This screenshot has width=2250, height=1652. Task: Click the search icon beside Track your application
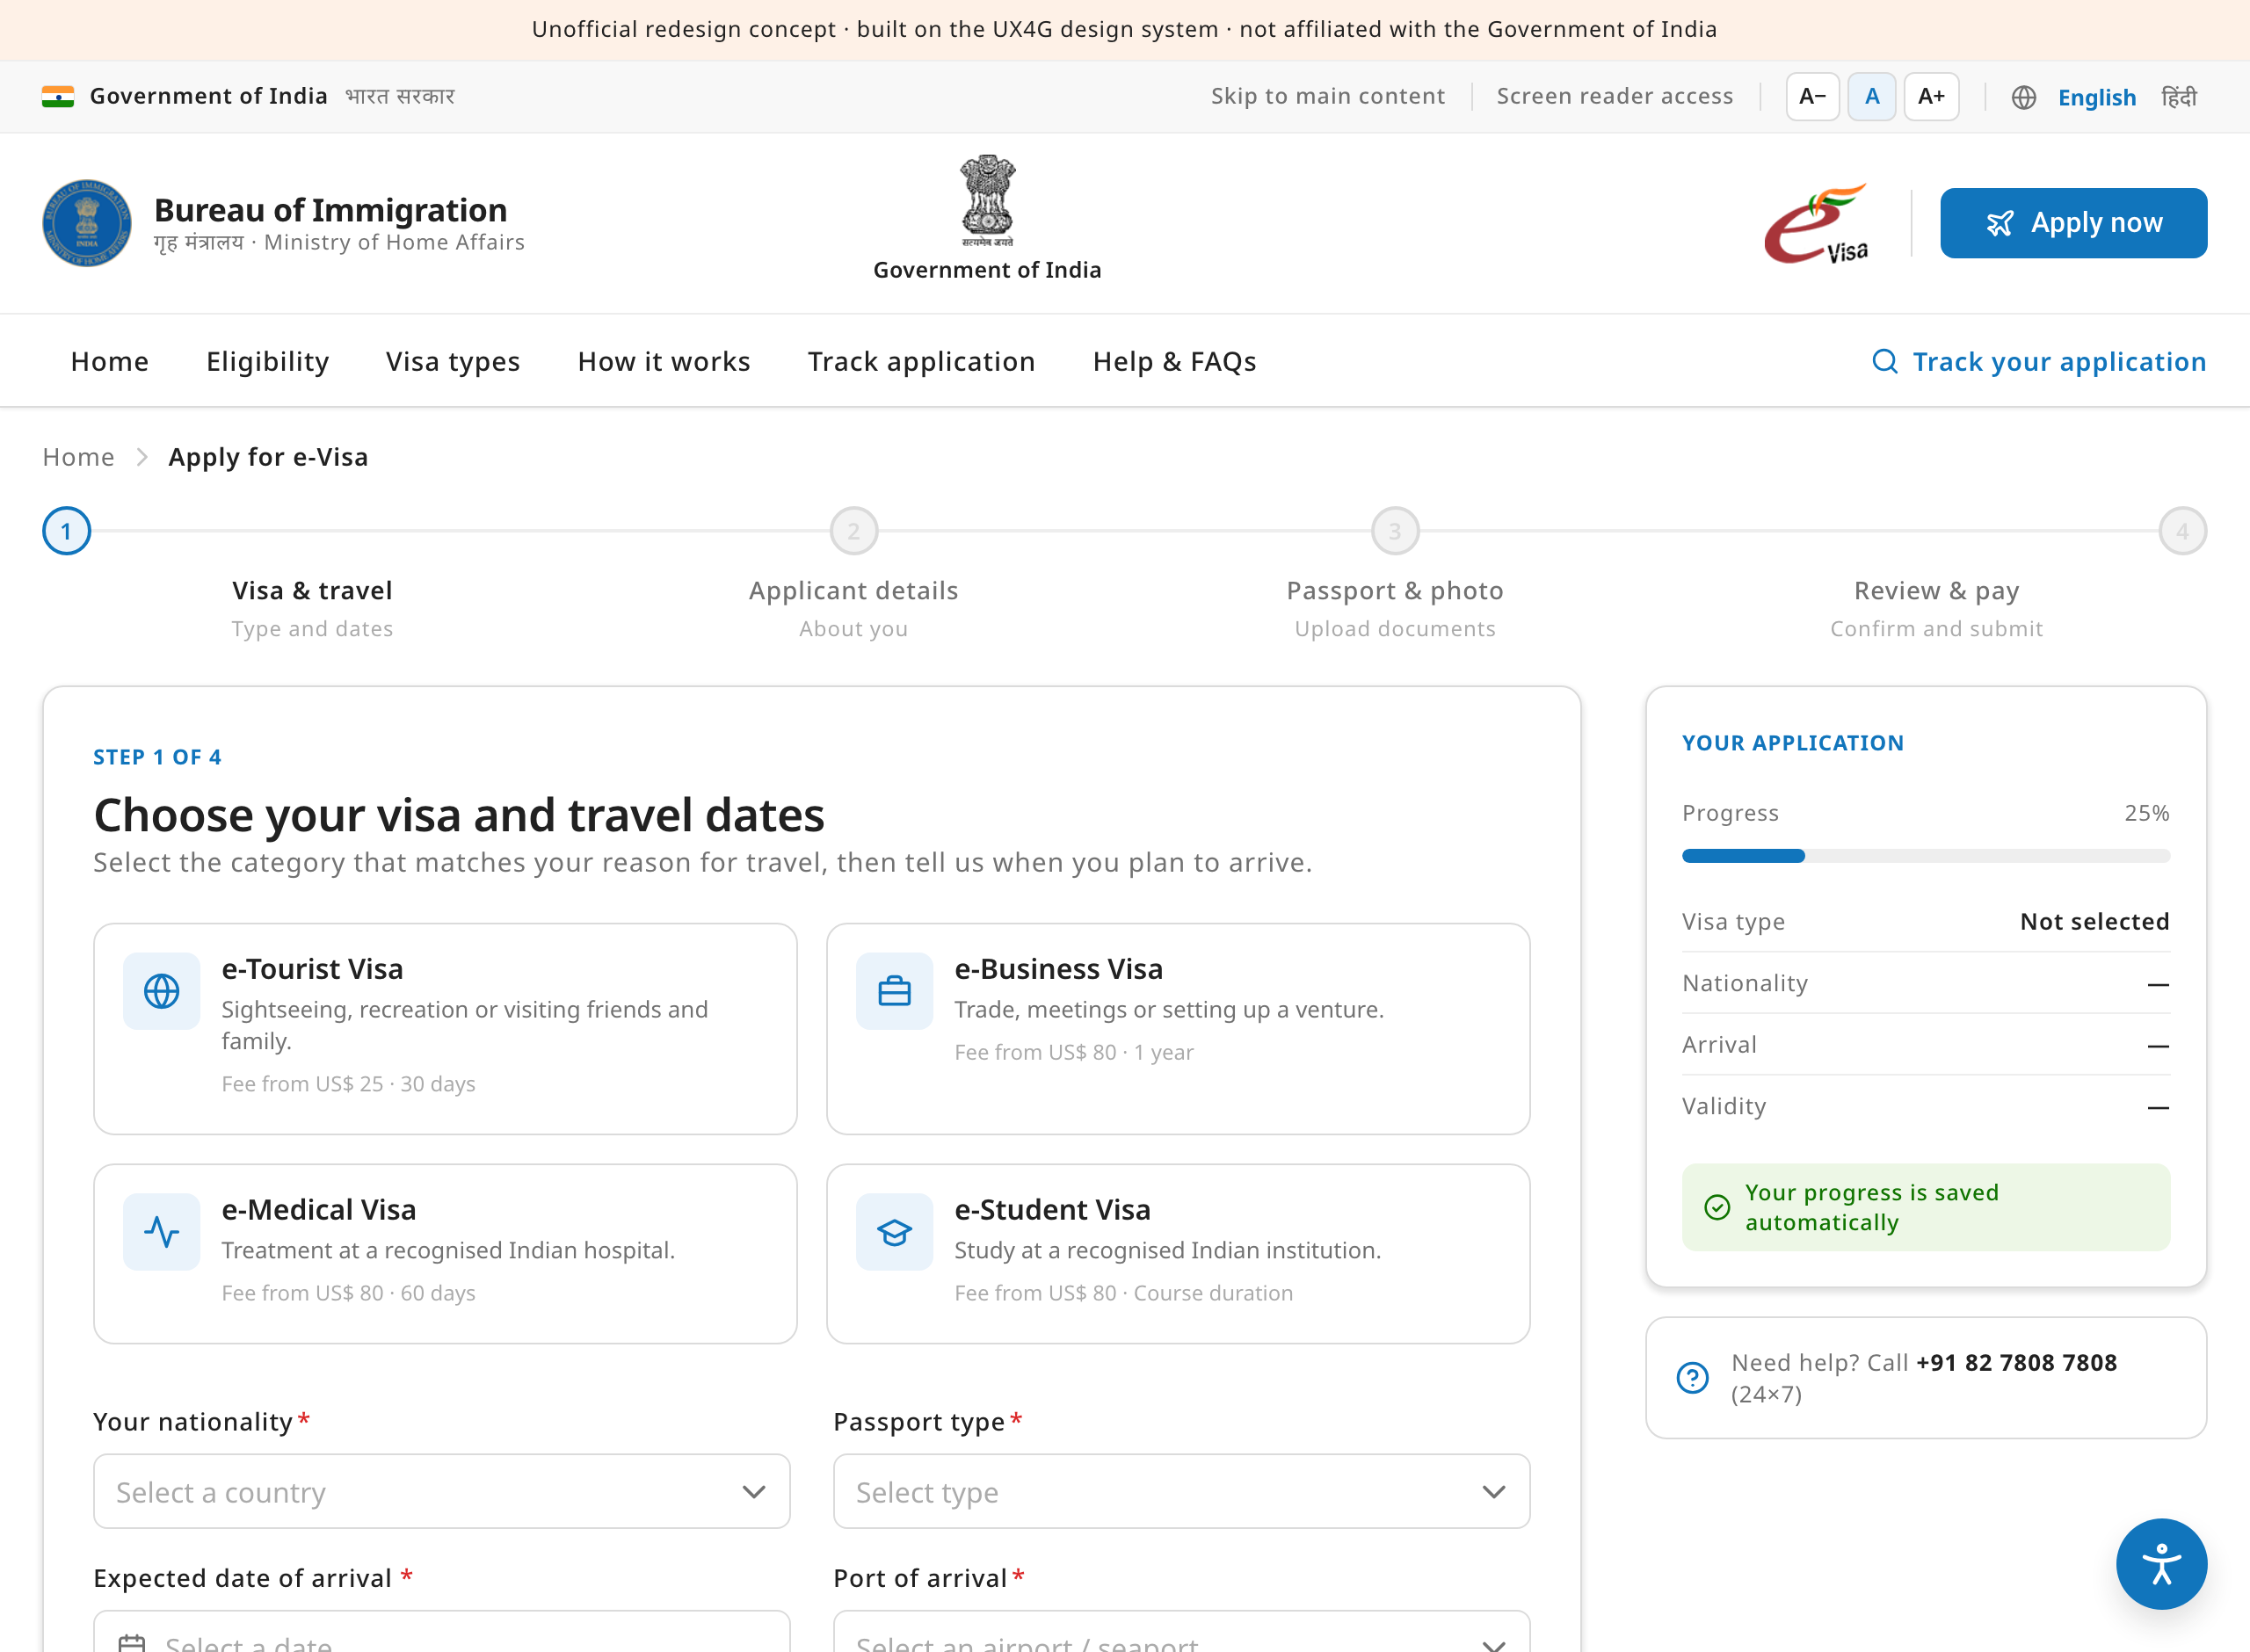click(1884, 361)
